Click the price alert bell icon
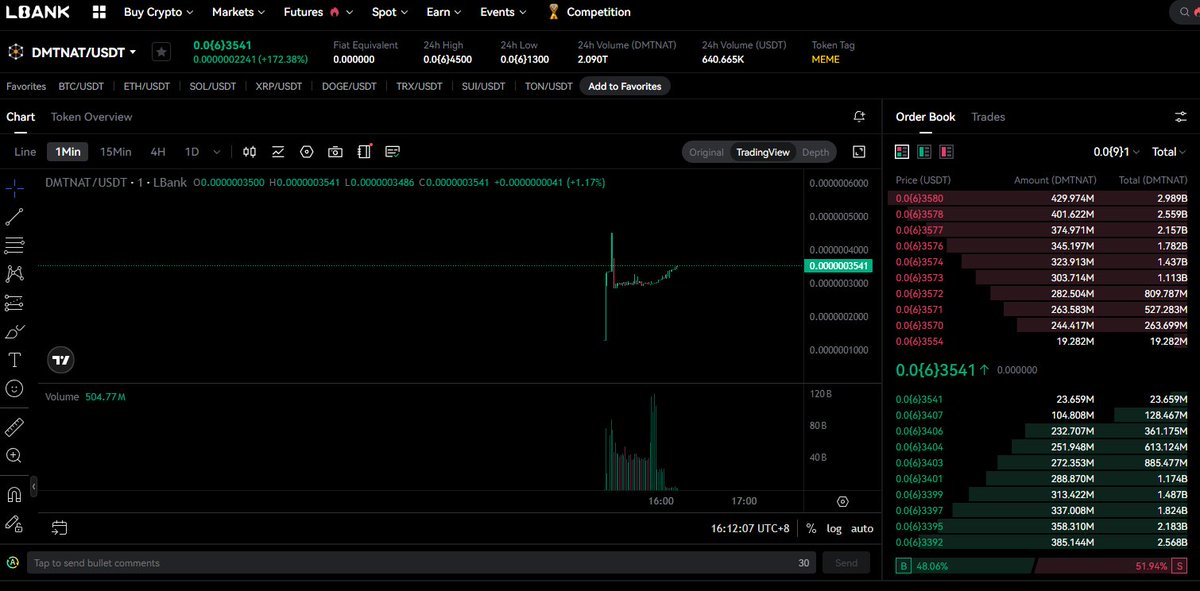Screen dimensions: 1200x591 (859, 117)
